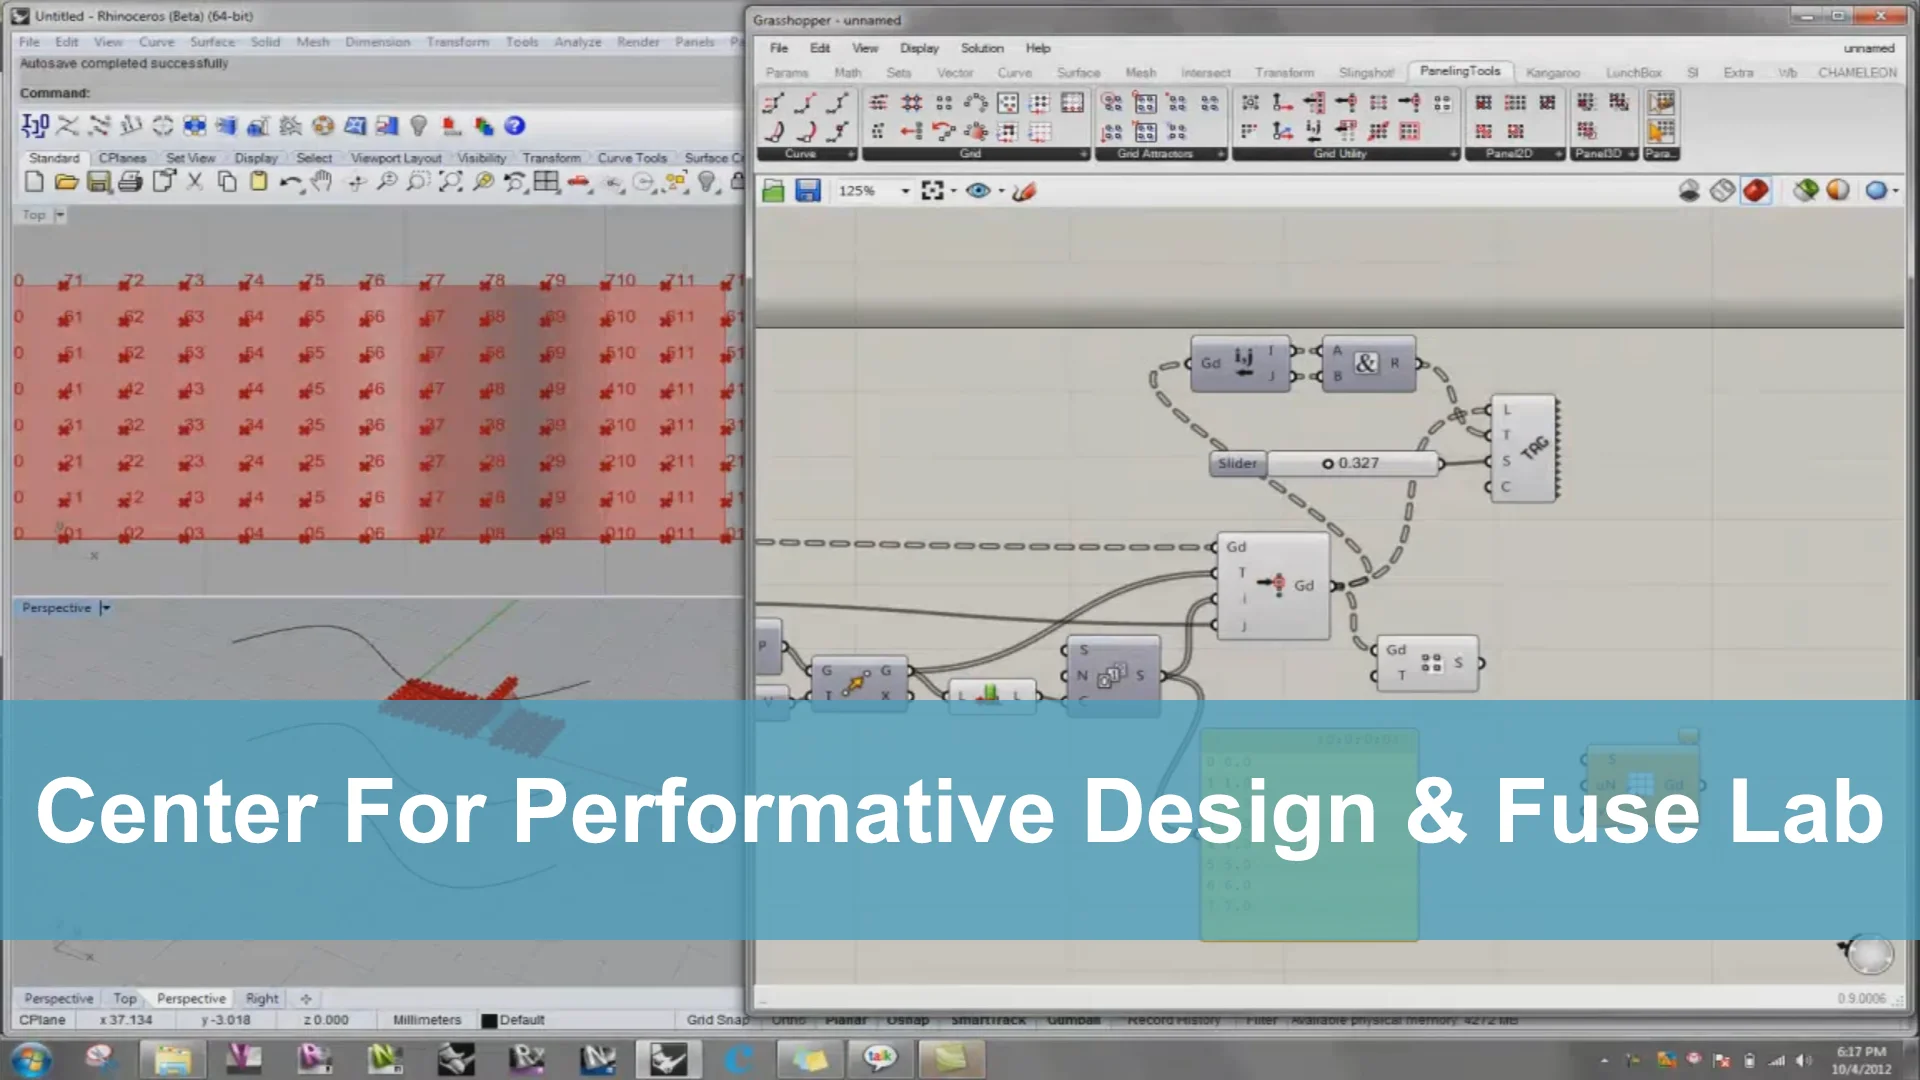Enable SmartTrack in the status bar
This screenshot has height=1080, width=1920.
point(990,1019)
